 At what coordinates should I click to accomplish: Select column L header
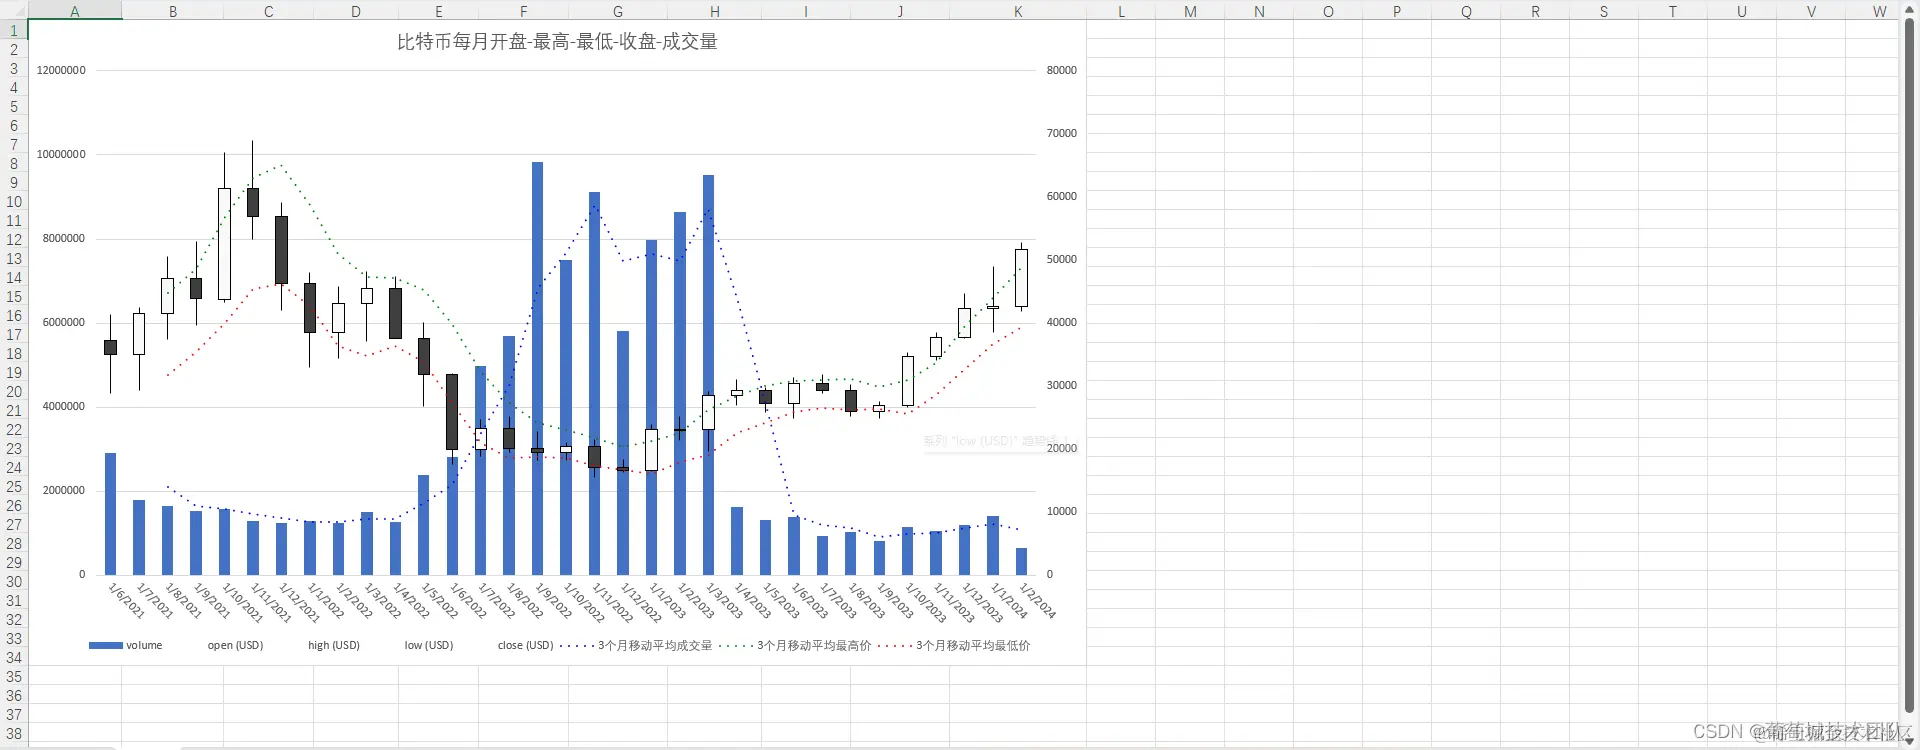click(1121, 12)
